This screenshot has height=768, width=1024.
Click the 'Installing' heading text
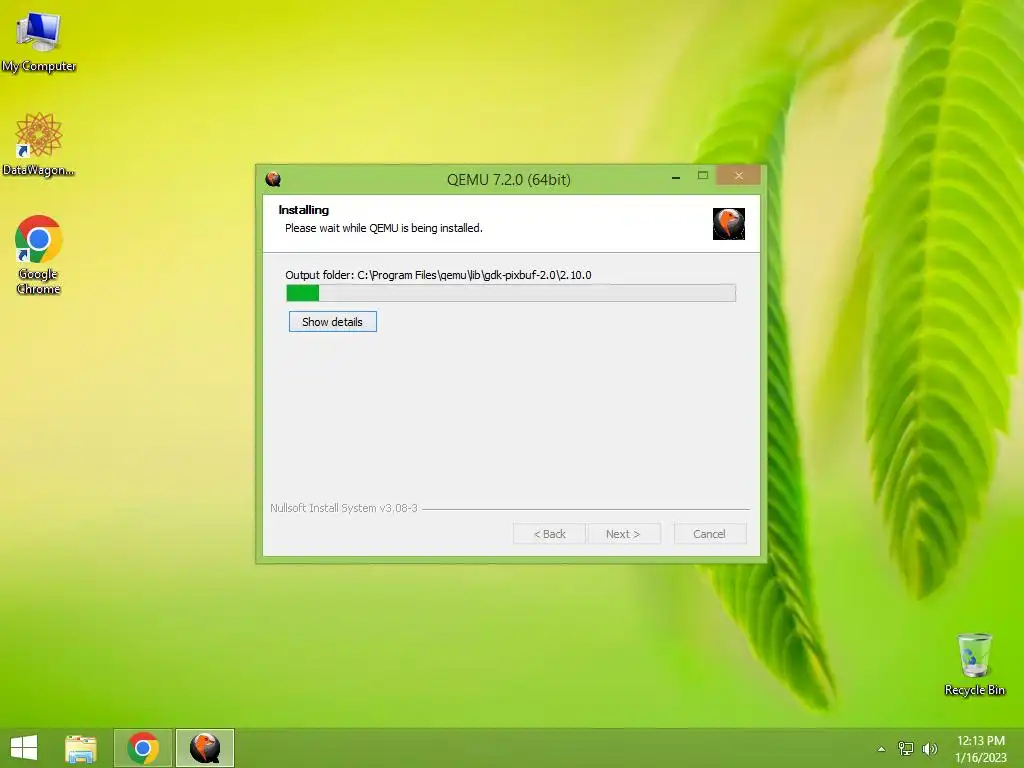pos(304,210)
